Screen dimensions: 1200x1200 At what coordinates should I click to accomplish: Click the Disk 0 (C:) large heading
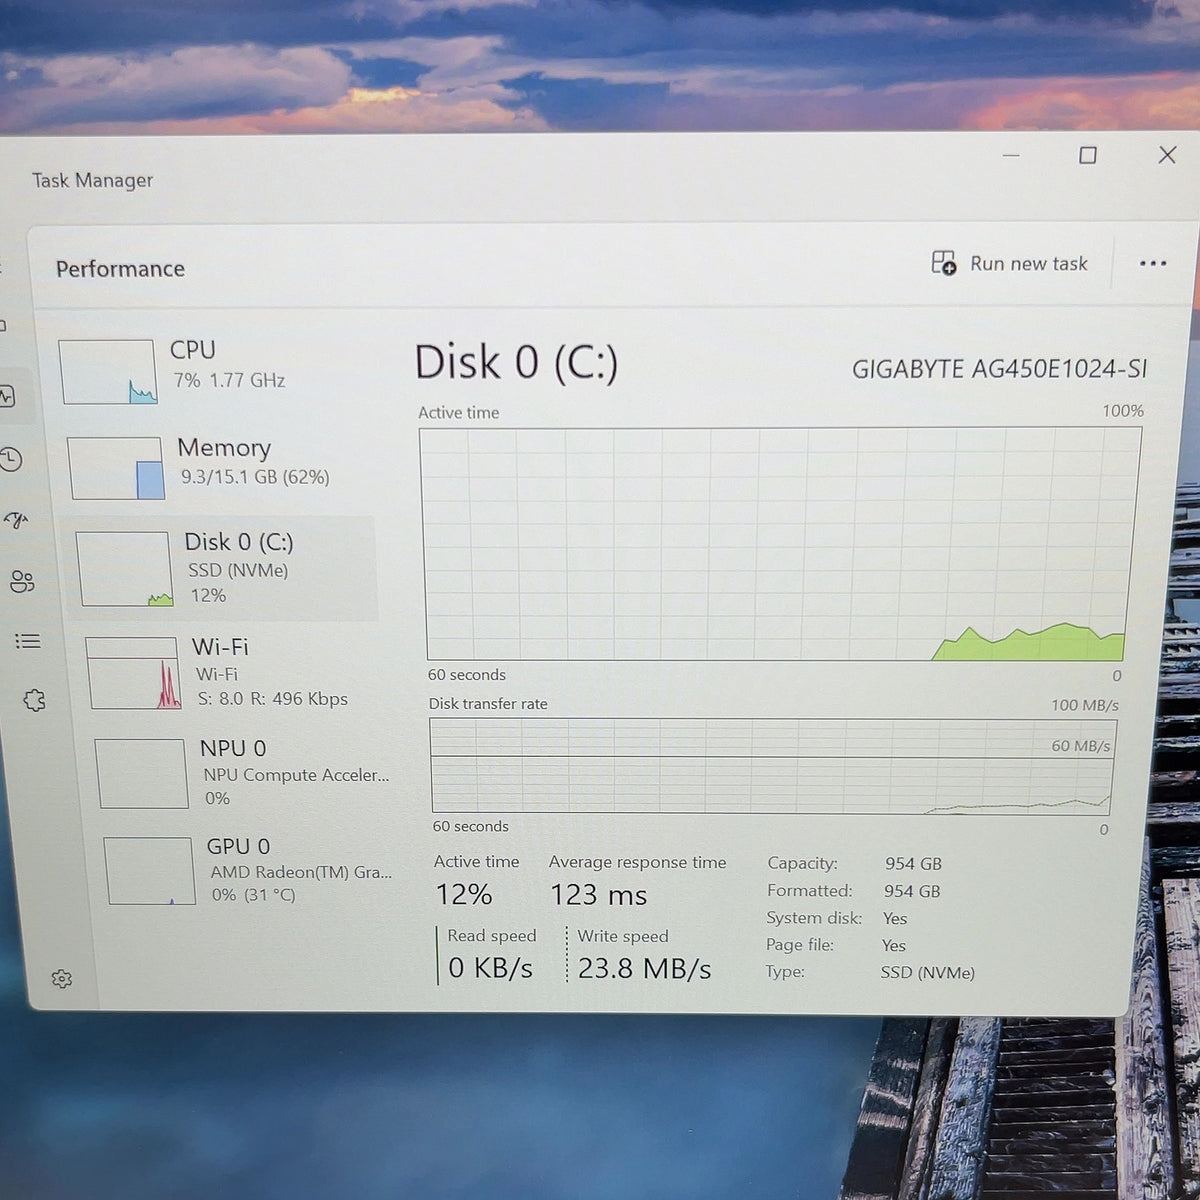(x=516, y=362)
